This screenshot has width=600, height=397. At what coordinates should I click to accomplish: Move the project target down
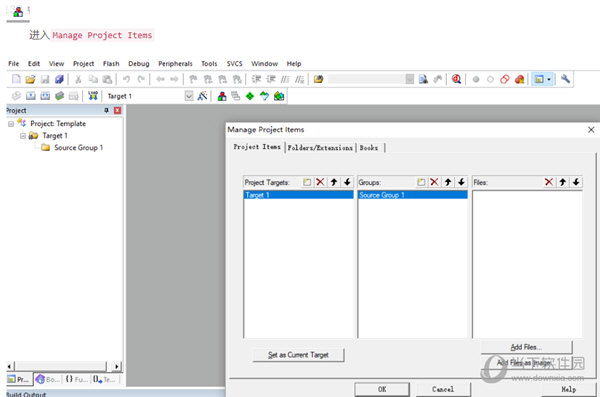click(347, 182)
